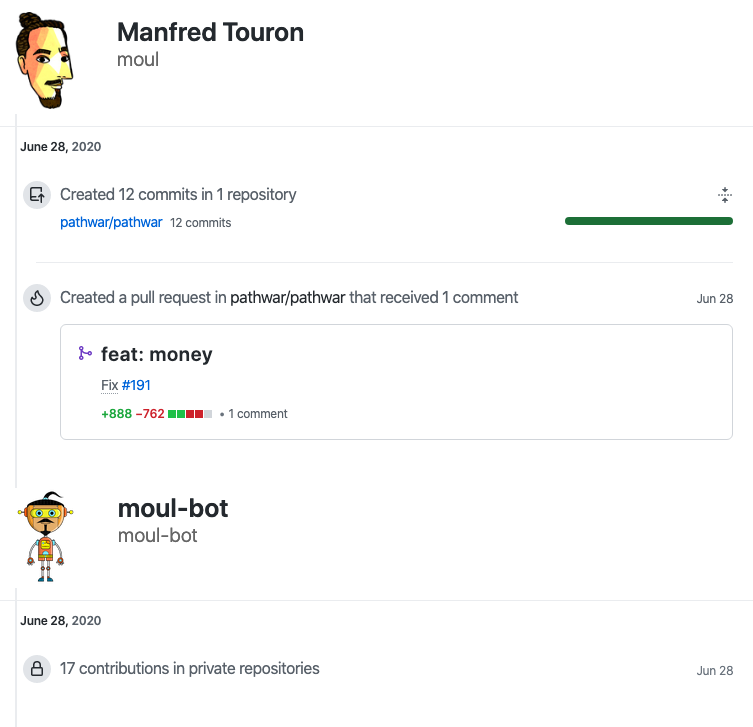The height and width of the screenshot is (727, 753).
Task: Click the Manfred Touron name heading
Action: [210, 33]
